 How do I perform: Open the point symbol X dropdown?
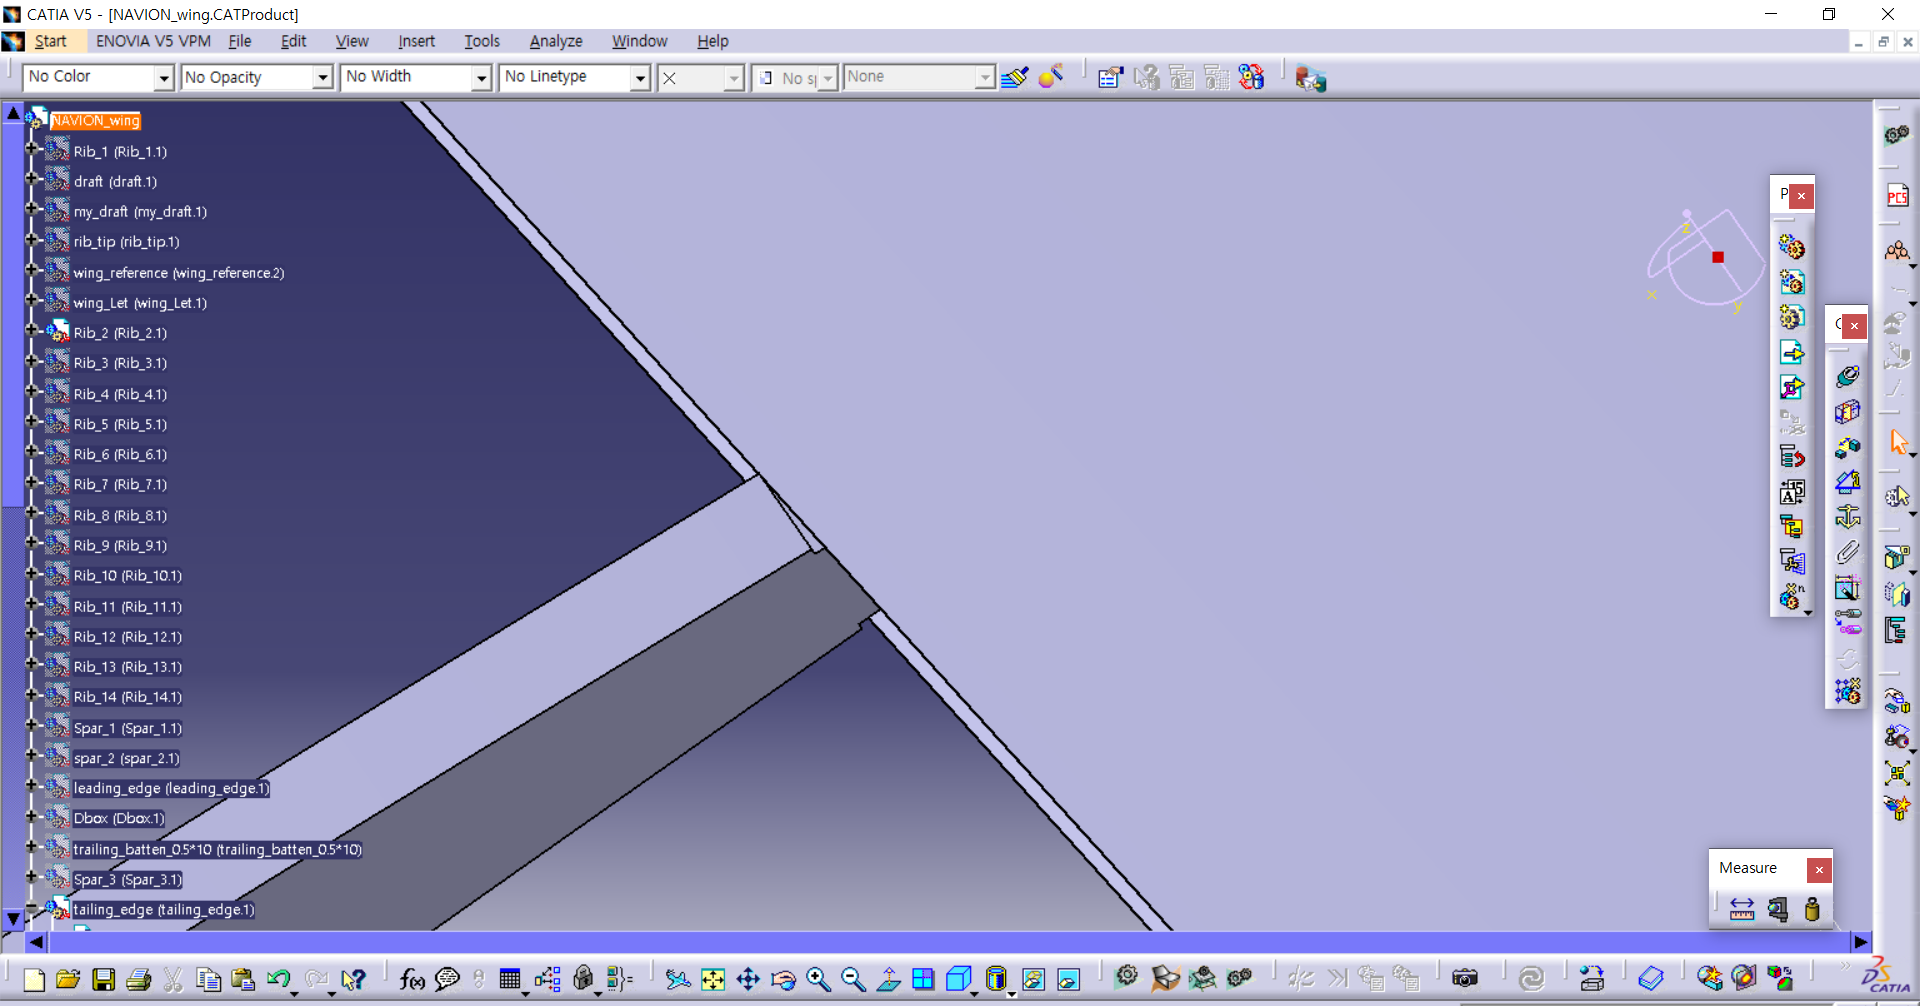pyautogui.click(x=734, y=77)
